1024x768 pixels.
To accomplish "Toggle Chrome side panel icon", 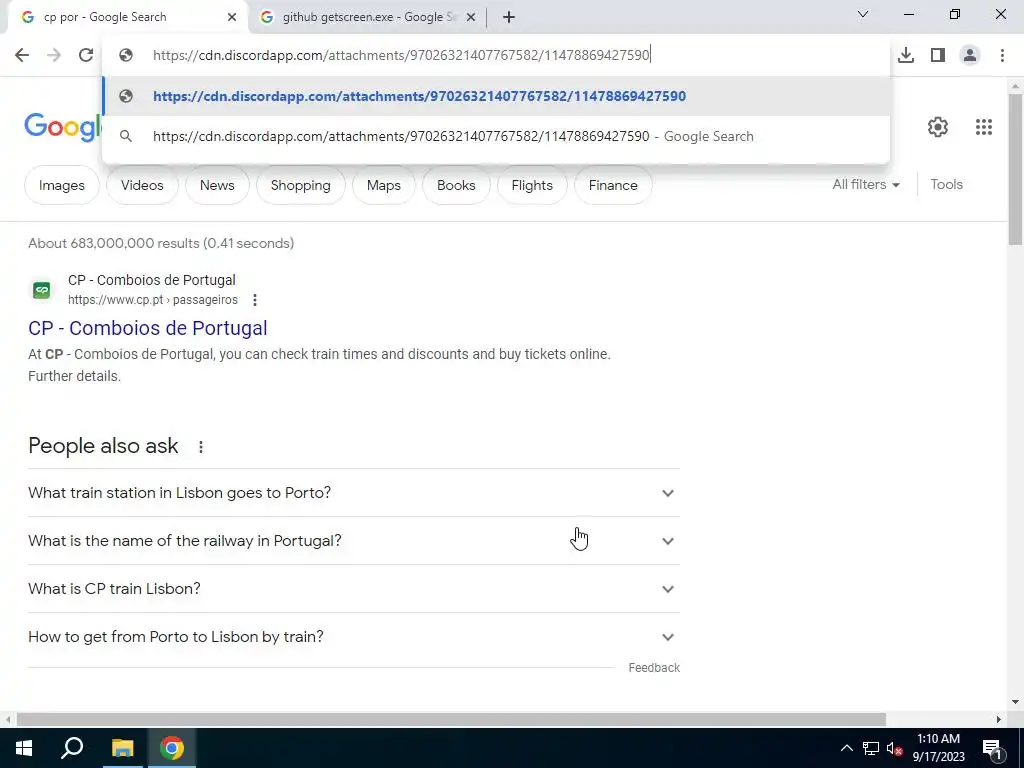I will pos(937,55).
